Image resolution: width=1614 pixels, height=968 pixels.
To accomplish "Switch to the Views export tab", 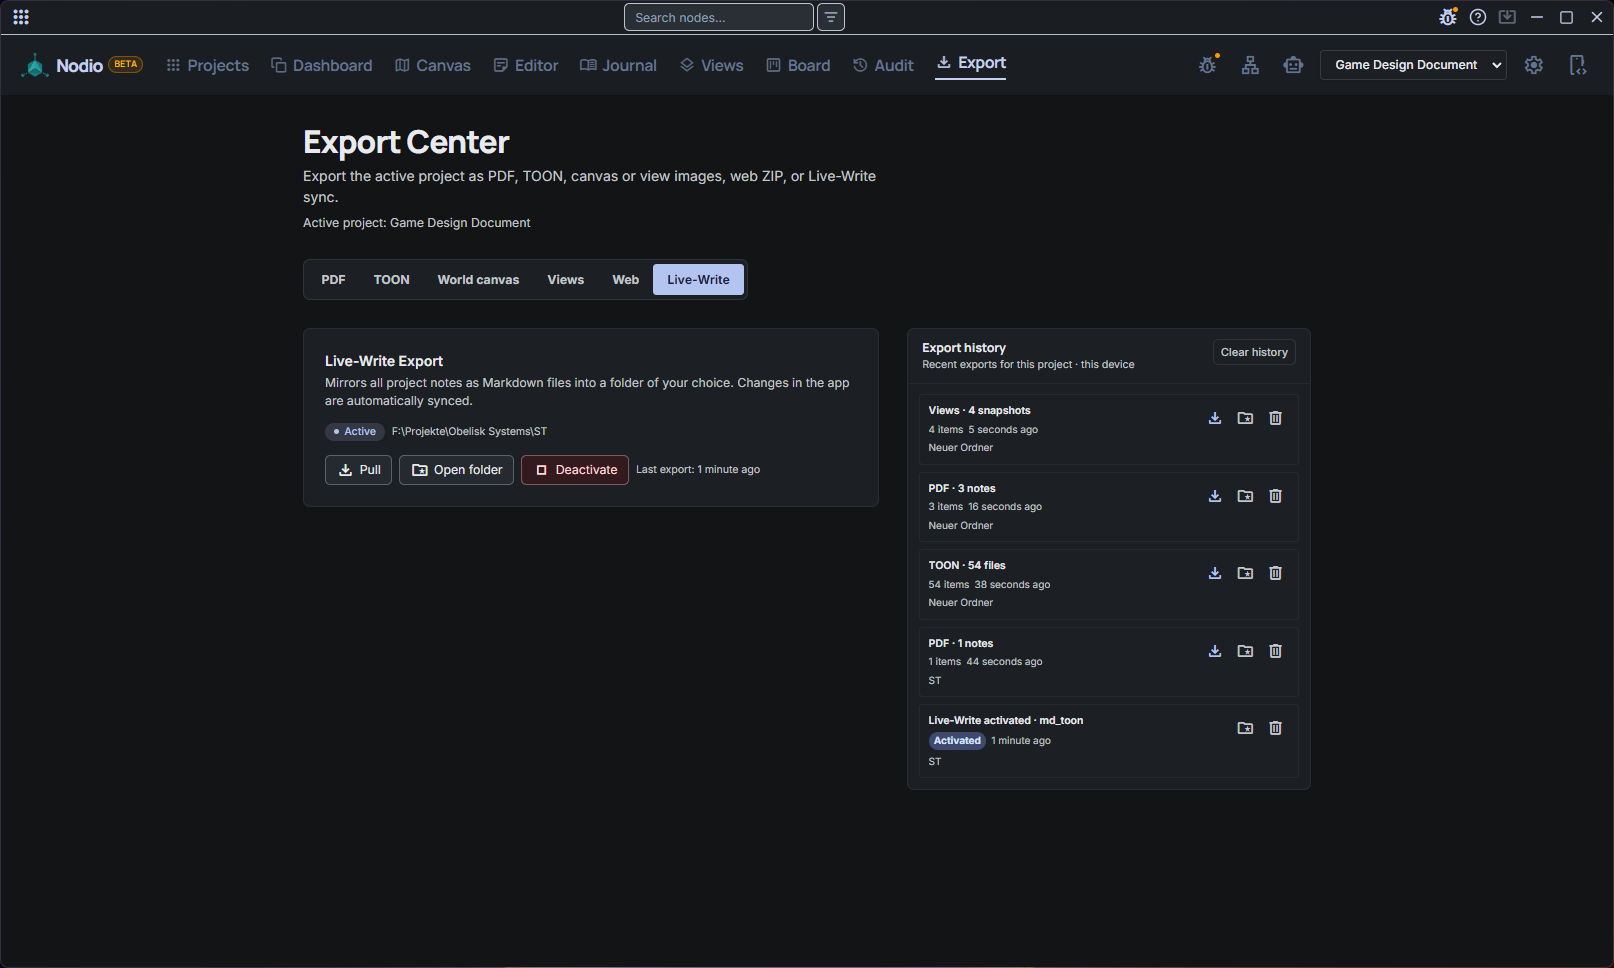I will point(565,280).
